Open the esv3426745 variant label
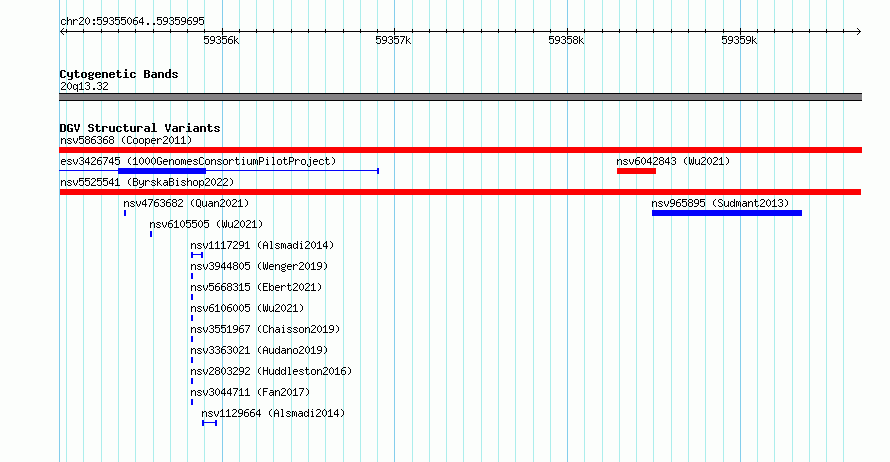Viewport: 890px width, 462px height. [x=198, y=161]
